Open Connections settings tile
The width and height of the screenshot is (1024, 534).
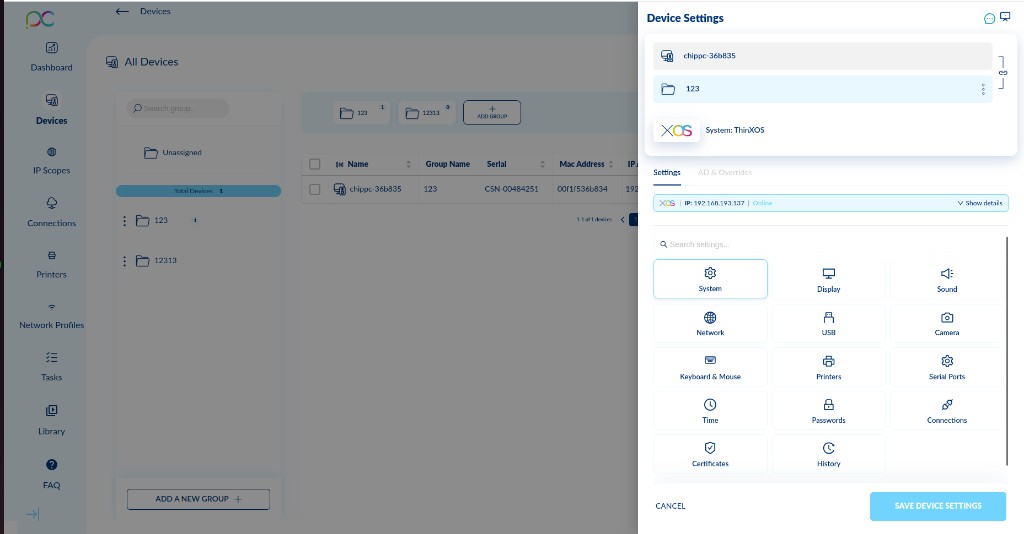point(946,411)
